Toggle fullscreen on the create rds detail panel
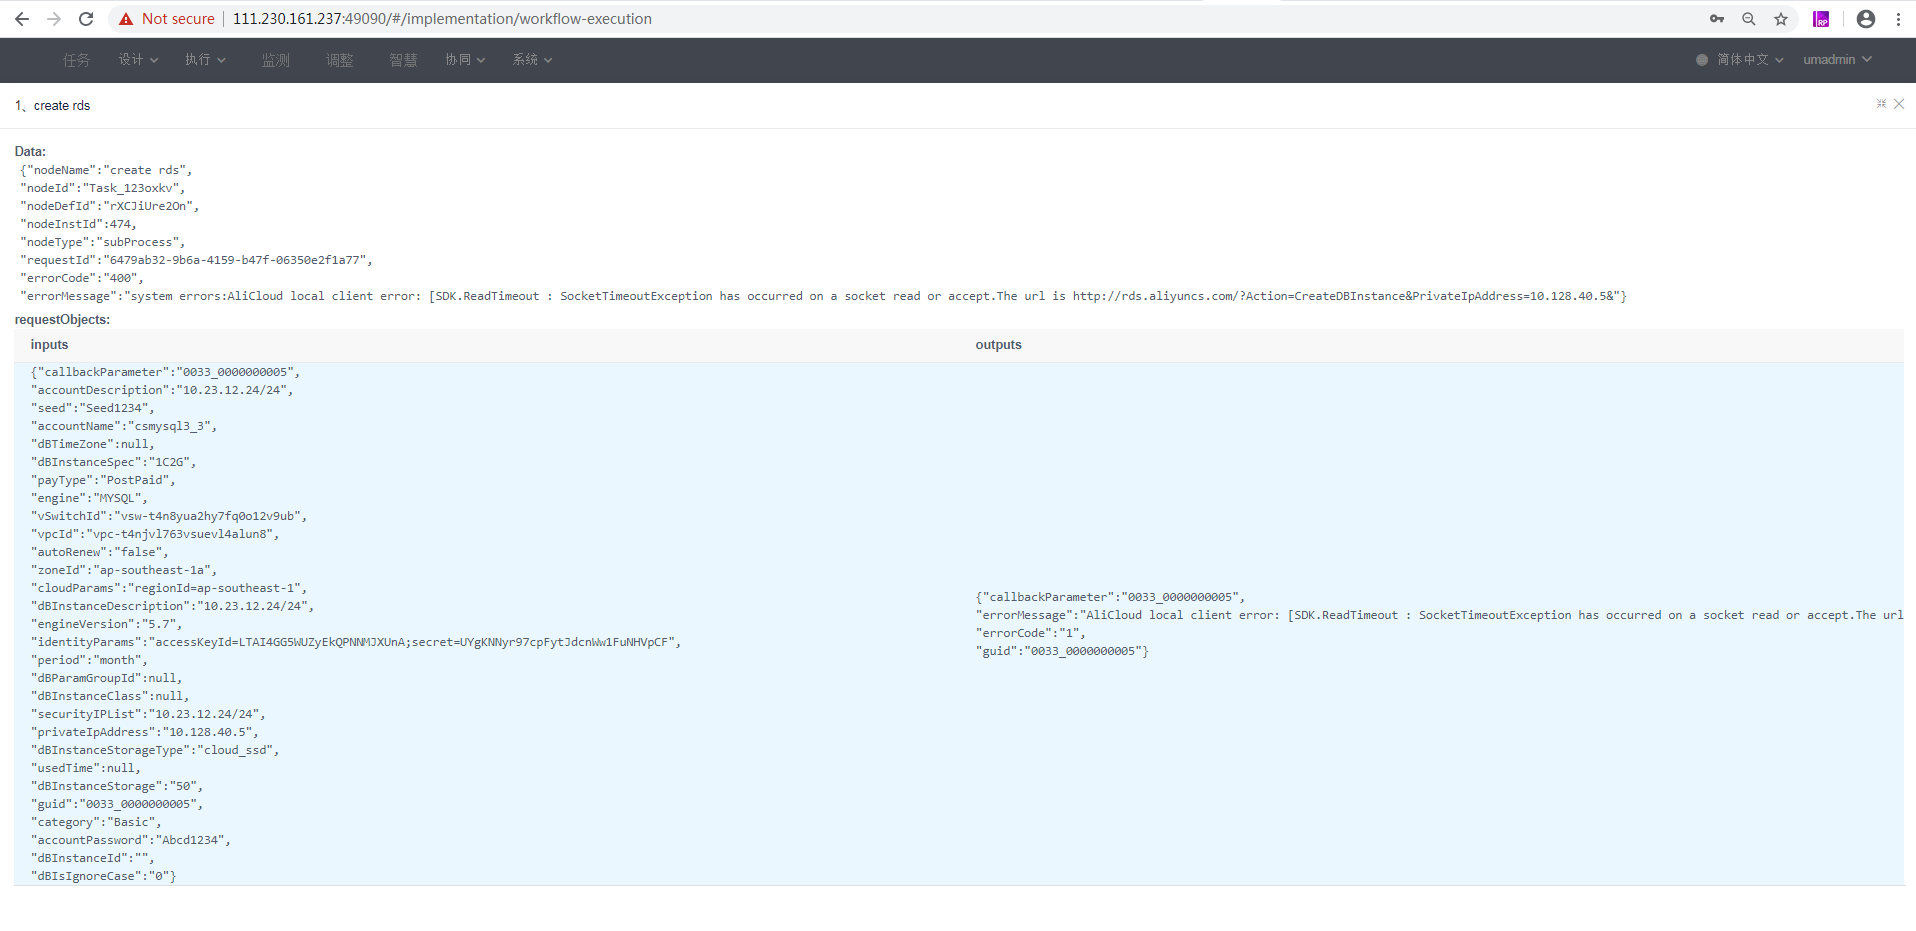The width and height of the screenshot is (1916, 931). pyautogui.click(x=1881, y=104)
